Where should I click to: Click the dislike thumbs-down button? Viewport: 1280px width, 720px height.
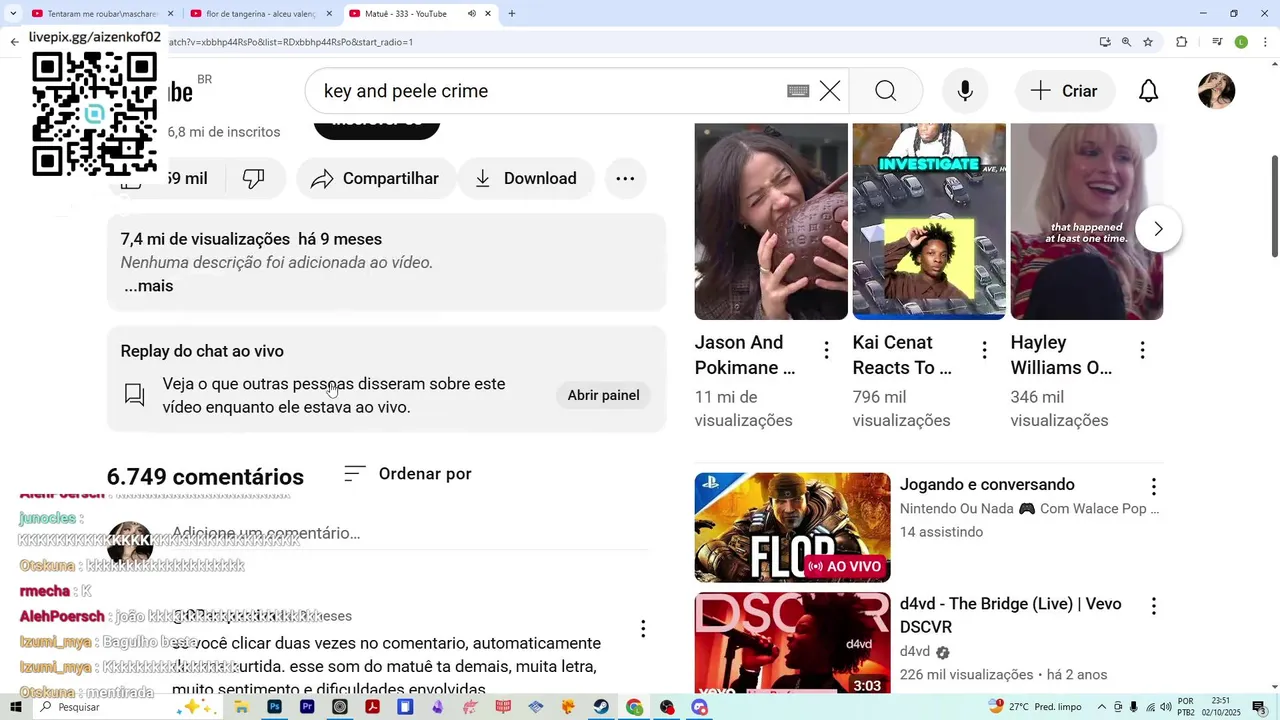tap(253, 178)
